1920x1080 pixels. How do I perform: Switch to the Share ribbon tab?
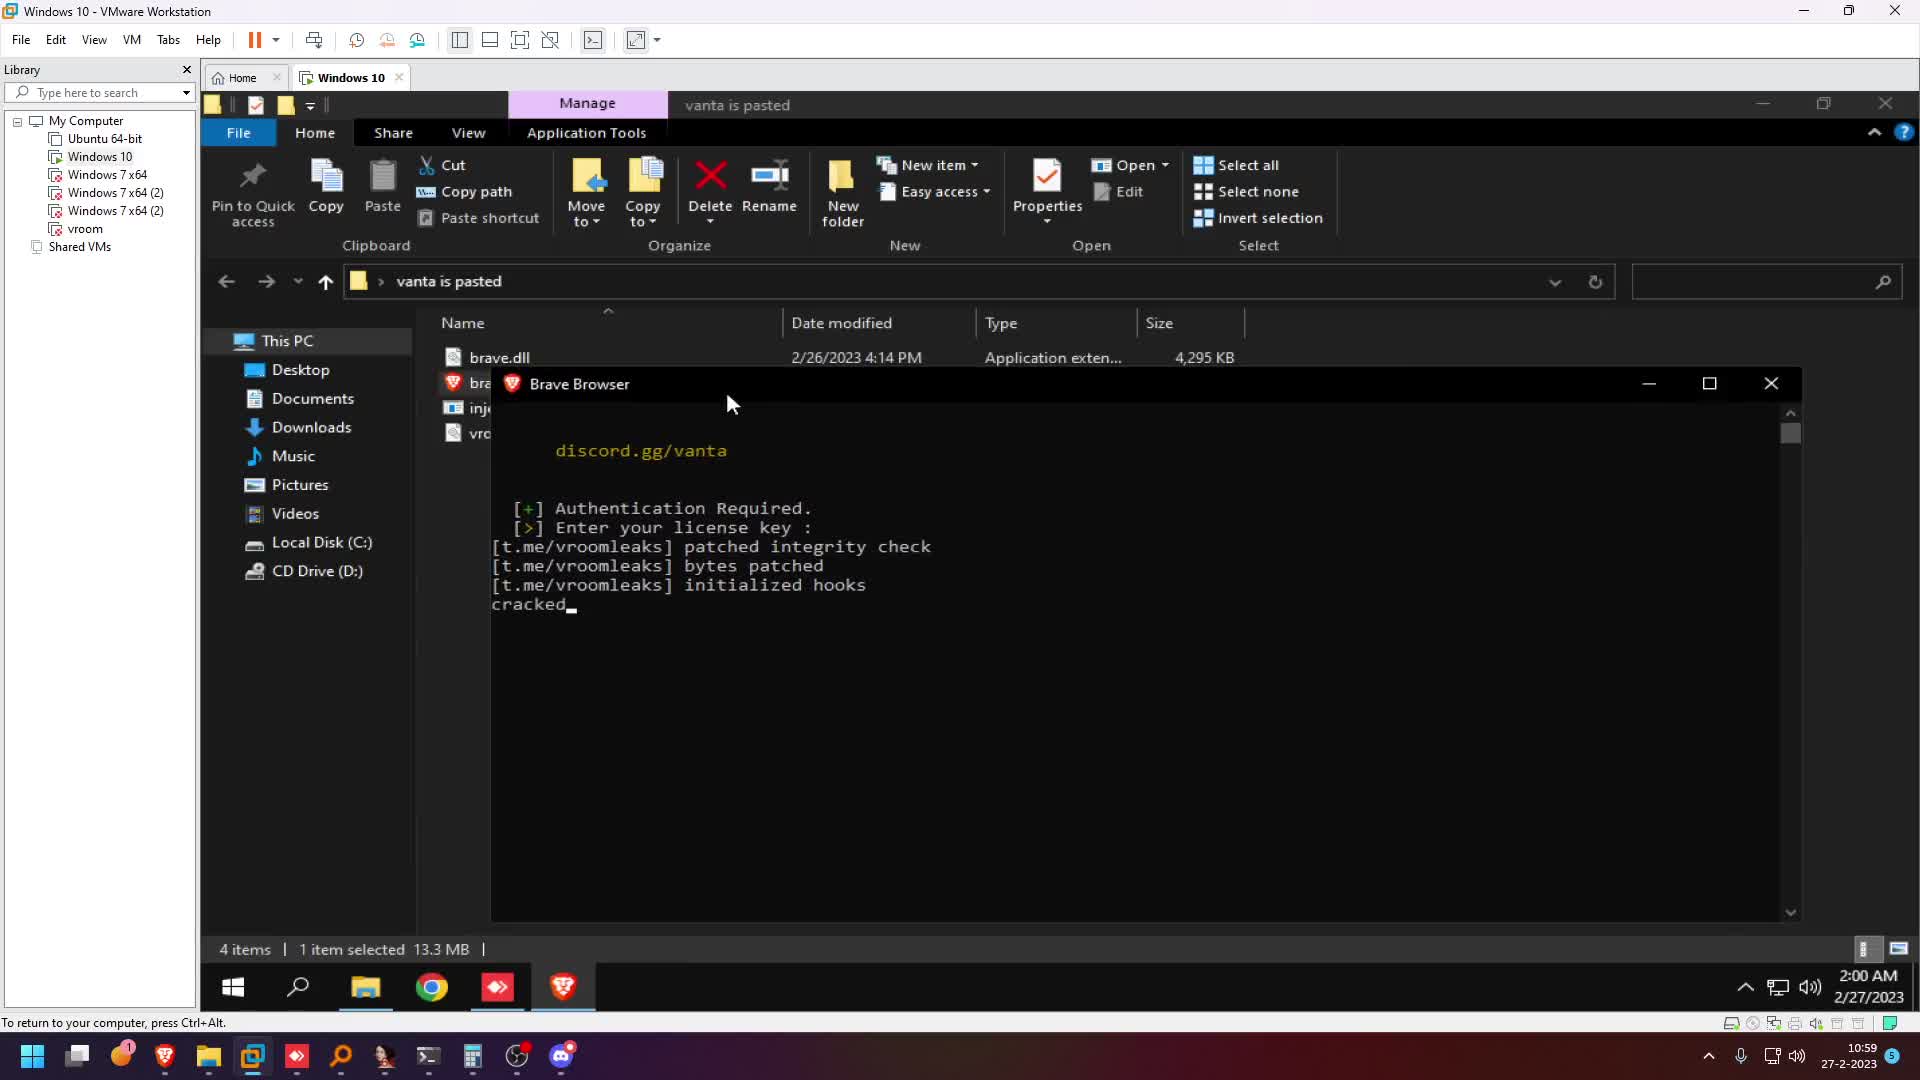[393, 133]
